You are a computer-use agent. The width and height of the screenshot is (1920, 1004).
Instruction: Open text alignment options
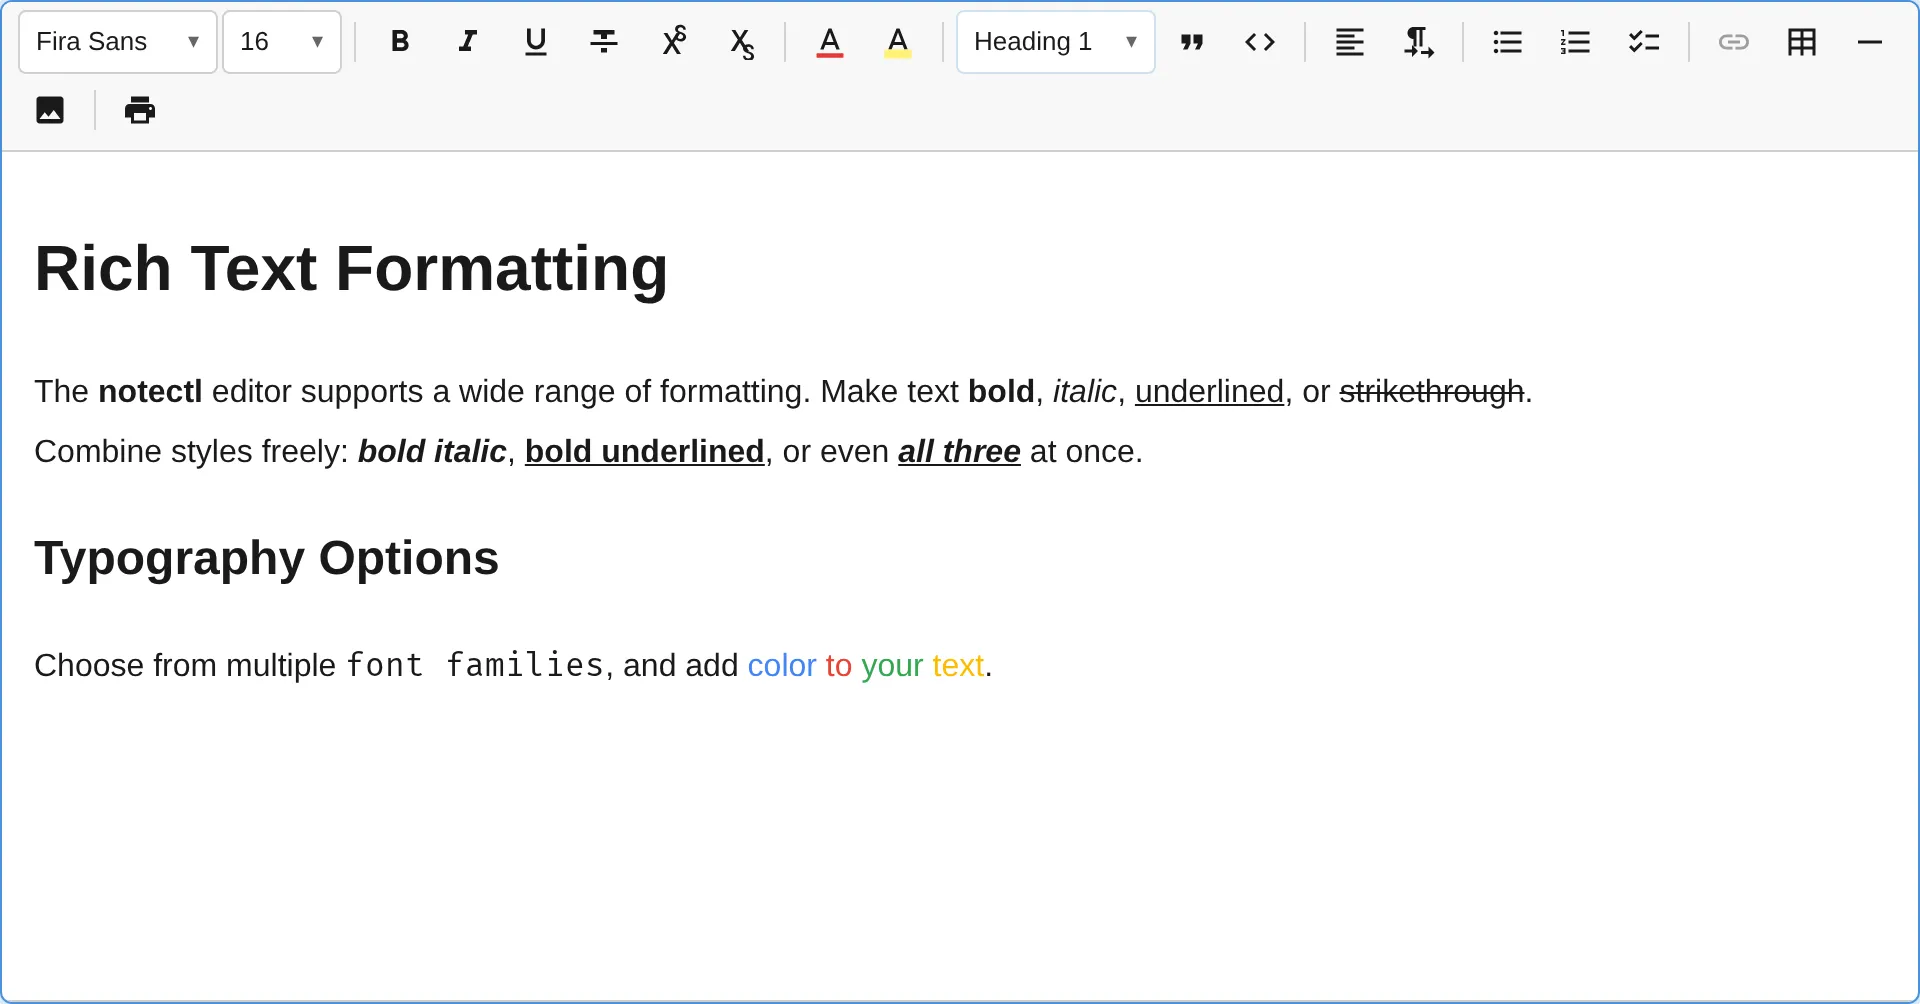[x=1349, y=42]
